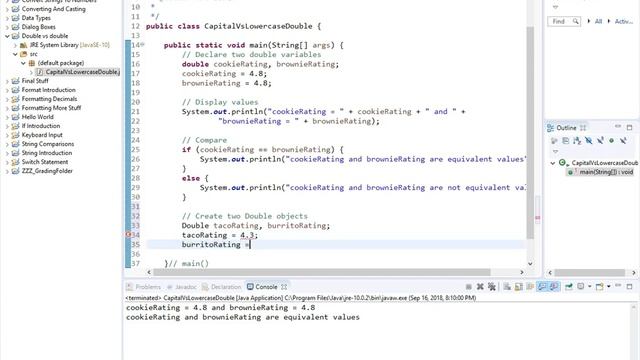This screenshot has width=640, height=360.
Task: Click the Pin Console icon
Action: (x=568, y=287)
